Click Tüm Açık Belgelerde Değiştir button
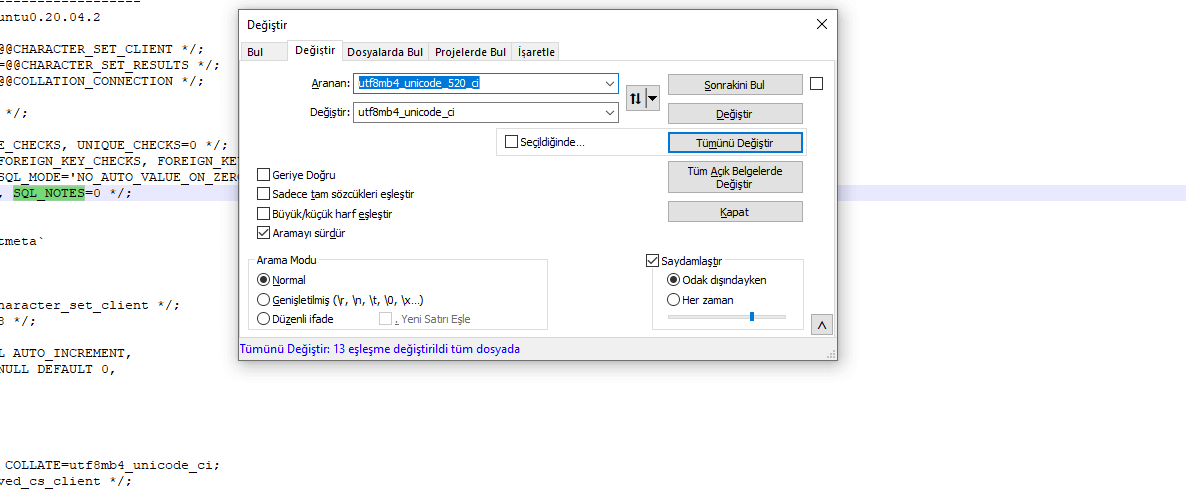The height and width of the screenshot is (500, 1186). click(x=735, y=177)
